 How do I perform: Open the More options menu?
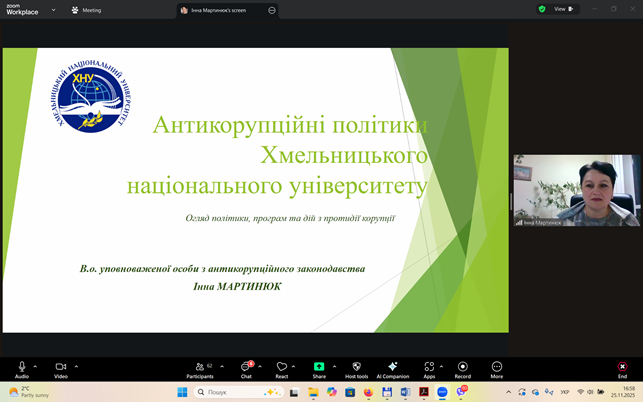tap(496, 367)
